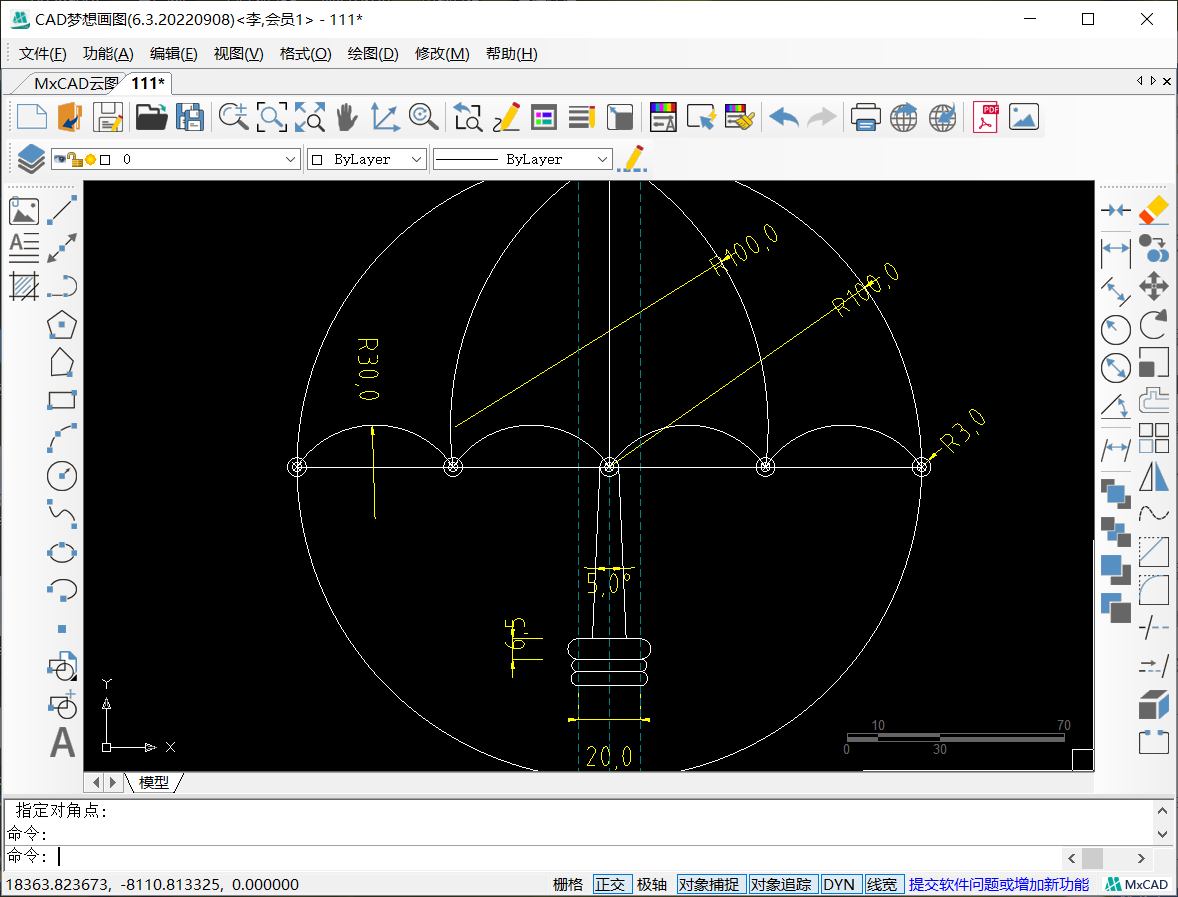Toggle 正交 ortho mode

[x=610, y=884]
